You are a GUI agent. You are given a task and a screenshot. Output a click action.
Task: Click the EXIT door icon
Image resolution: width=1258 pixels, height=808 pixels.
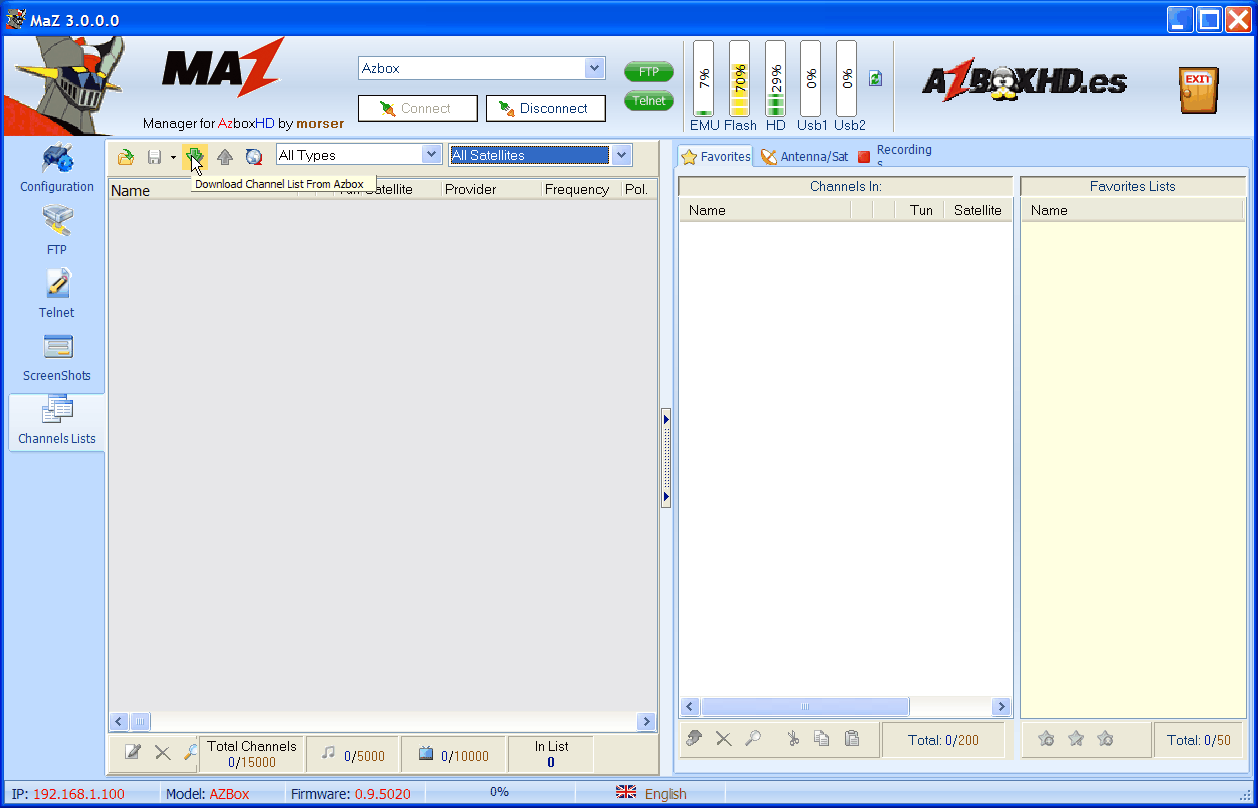point(1198,90)
